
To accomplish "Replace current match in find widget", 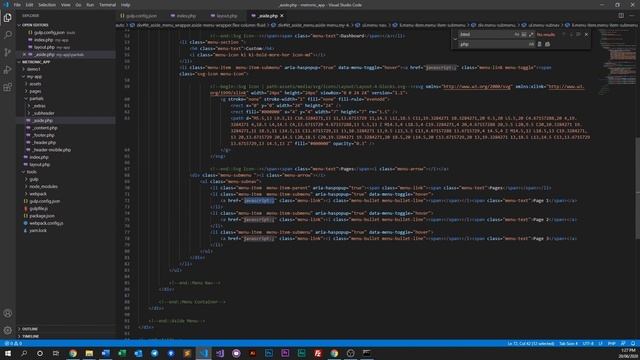I will pyautogui.click(x=539, y=44).
